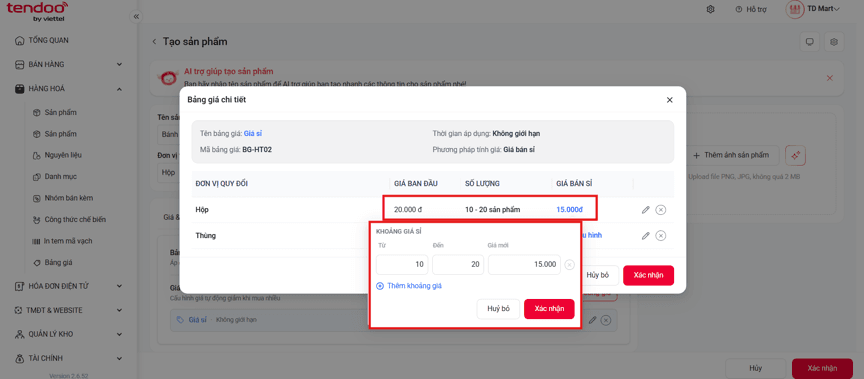
Task: Open the Bảng giá price list item
Action: (58, 263)
